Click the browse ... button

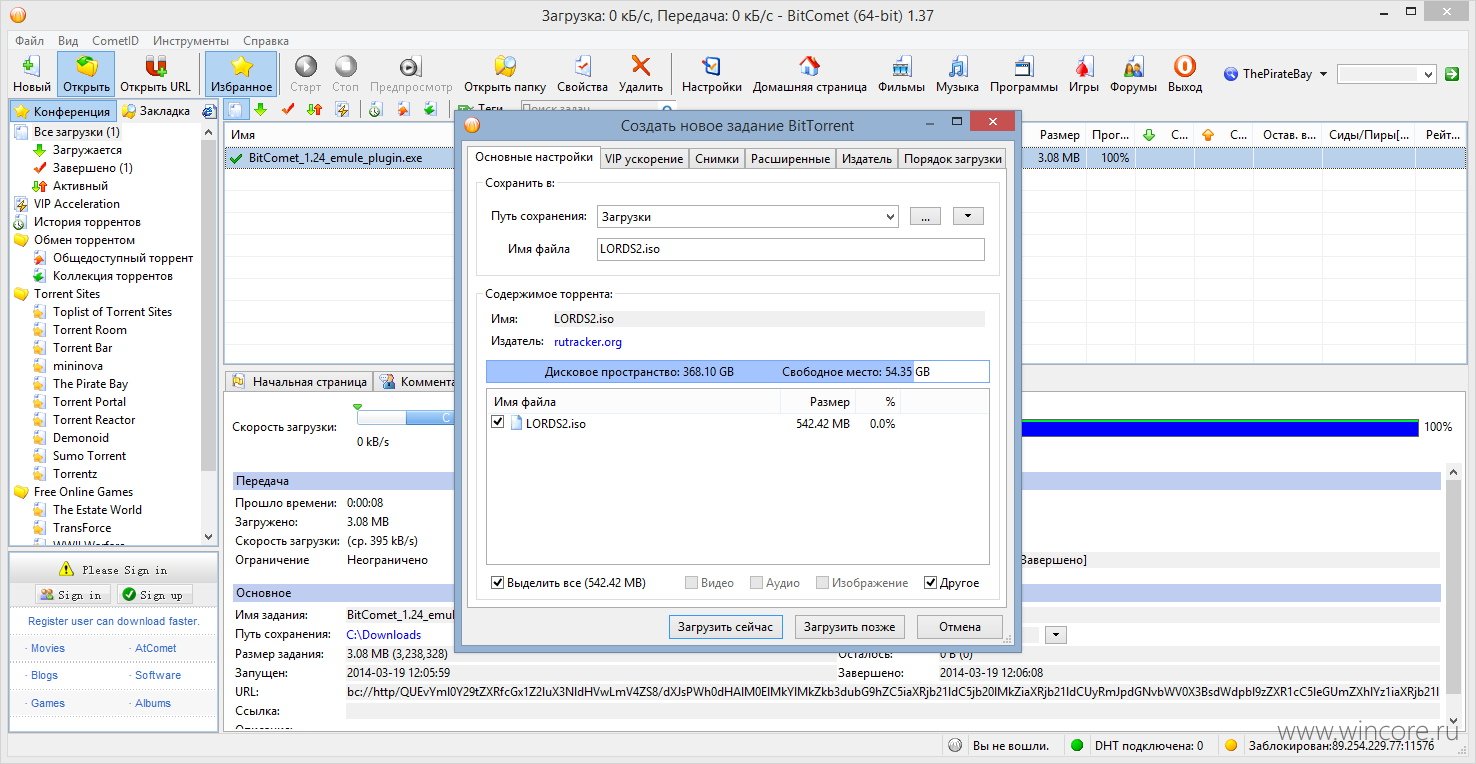pyautogui.click(x=925, y=216)
